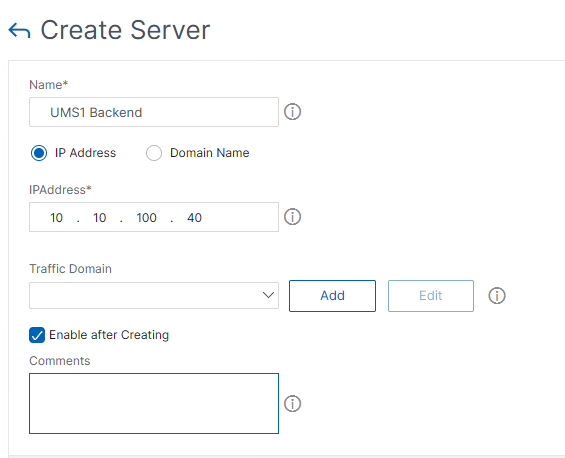
Task: Click the third IP octet showing 100
Action: tap(146, 218)
